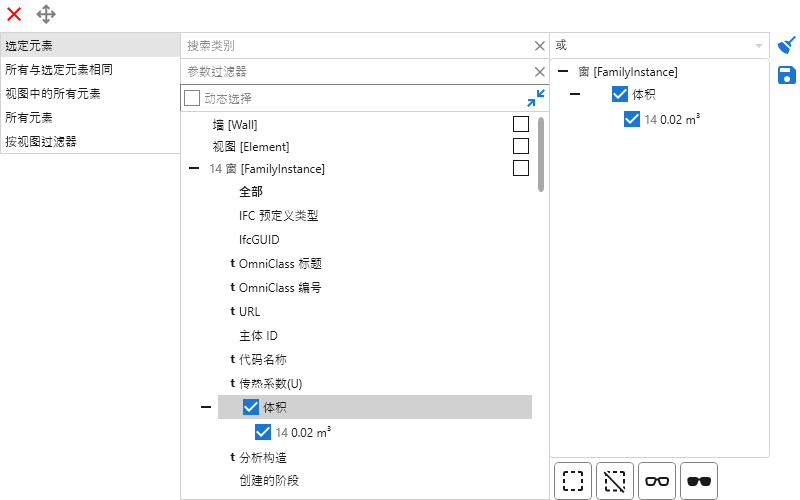Viewport: 800px width, 500px height.
Task: Collapse the 14 窗 [FamilyInstance] tree node
Action: 194,169
